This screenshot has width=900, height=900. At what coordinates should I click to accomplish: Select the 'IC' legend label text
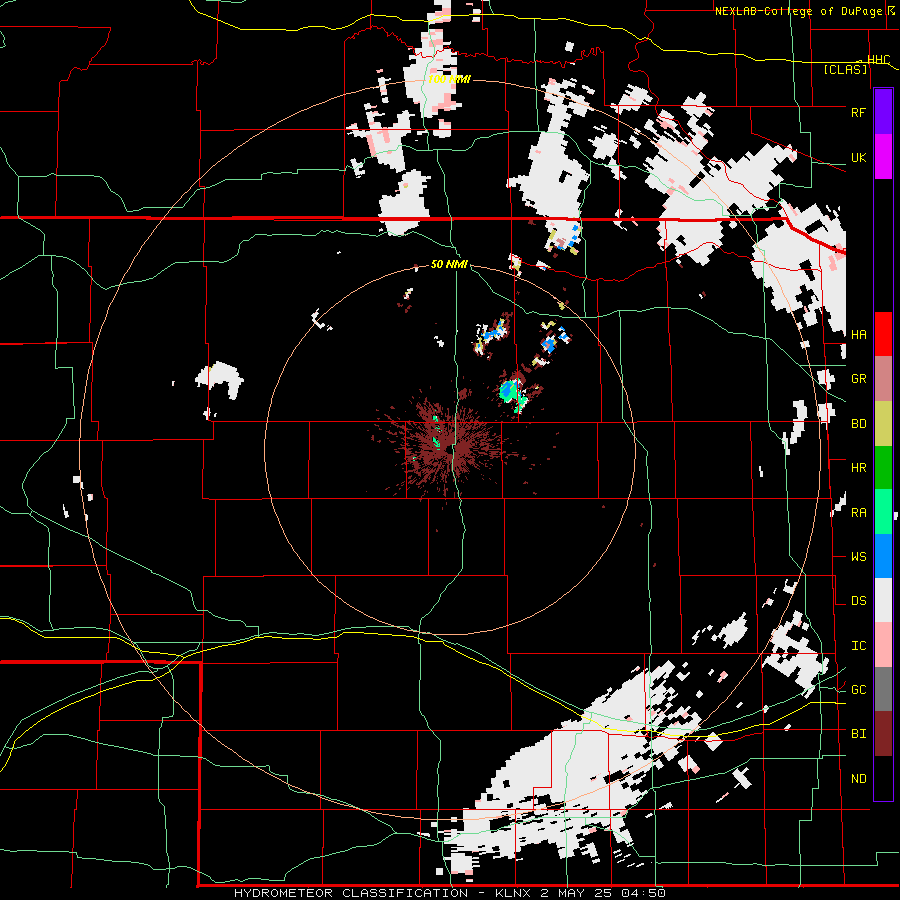click(858, 645)
